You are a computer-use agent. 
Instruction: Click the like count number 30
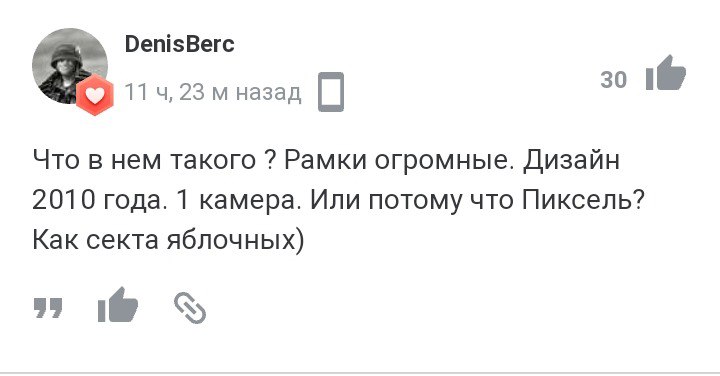click(x=613, y=80)
